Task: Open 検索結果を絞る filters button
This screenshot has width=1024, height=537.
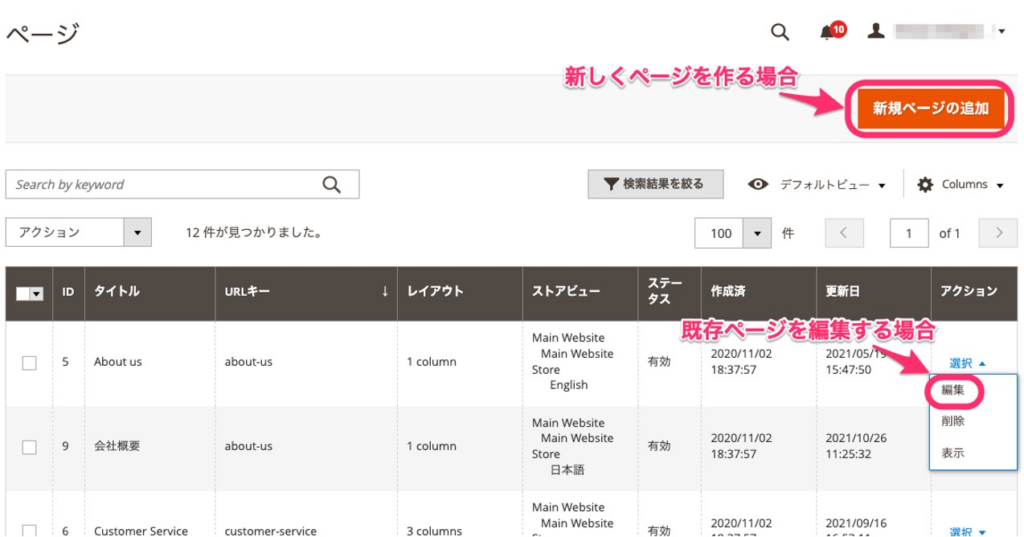Action: pyautogui.click(x=655, y=184)
